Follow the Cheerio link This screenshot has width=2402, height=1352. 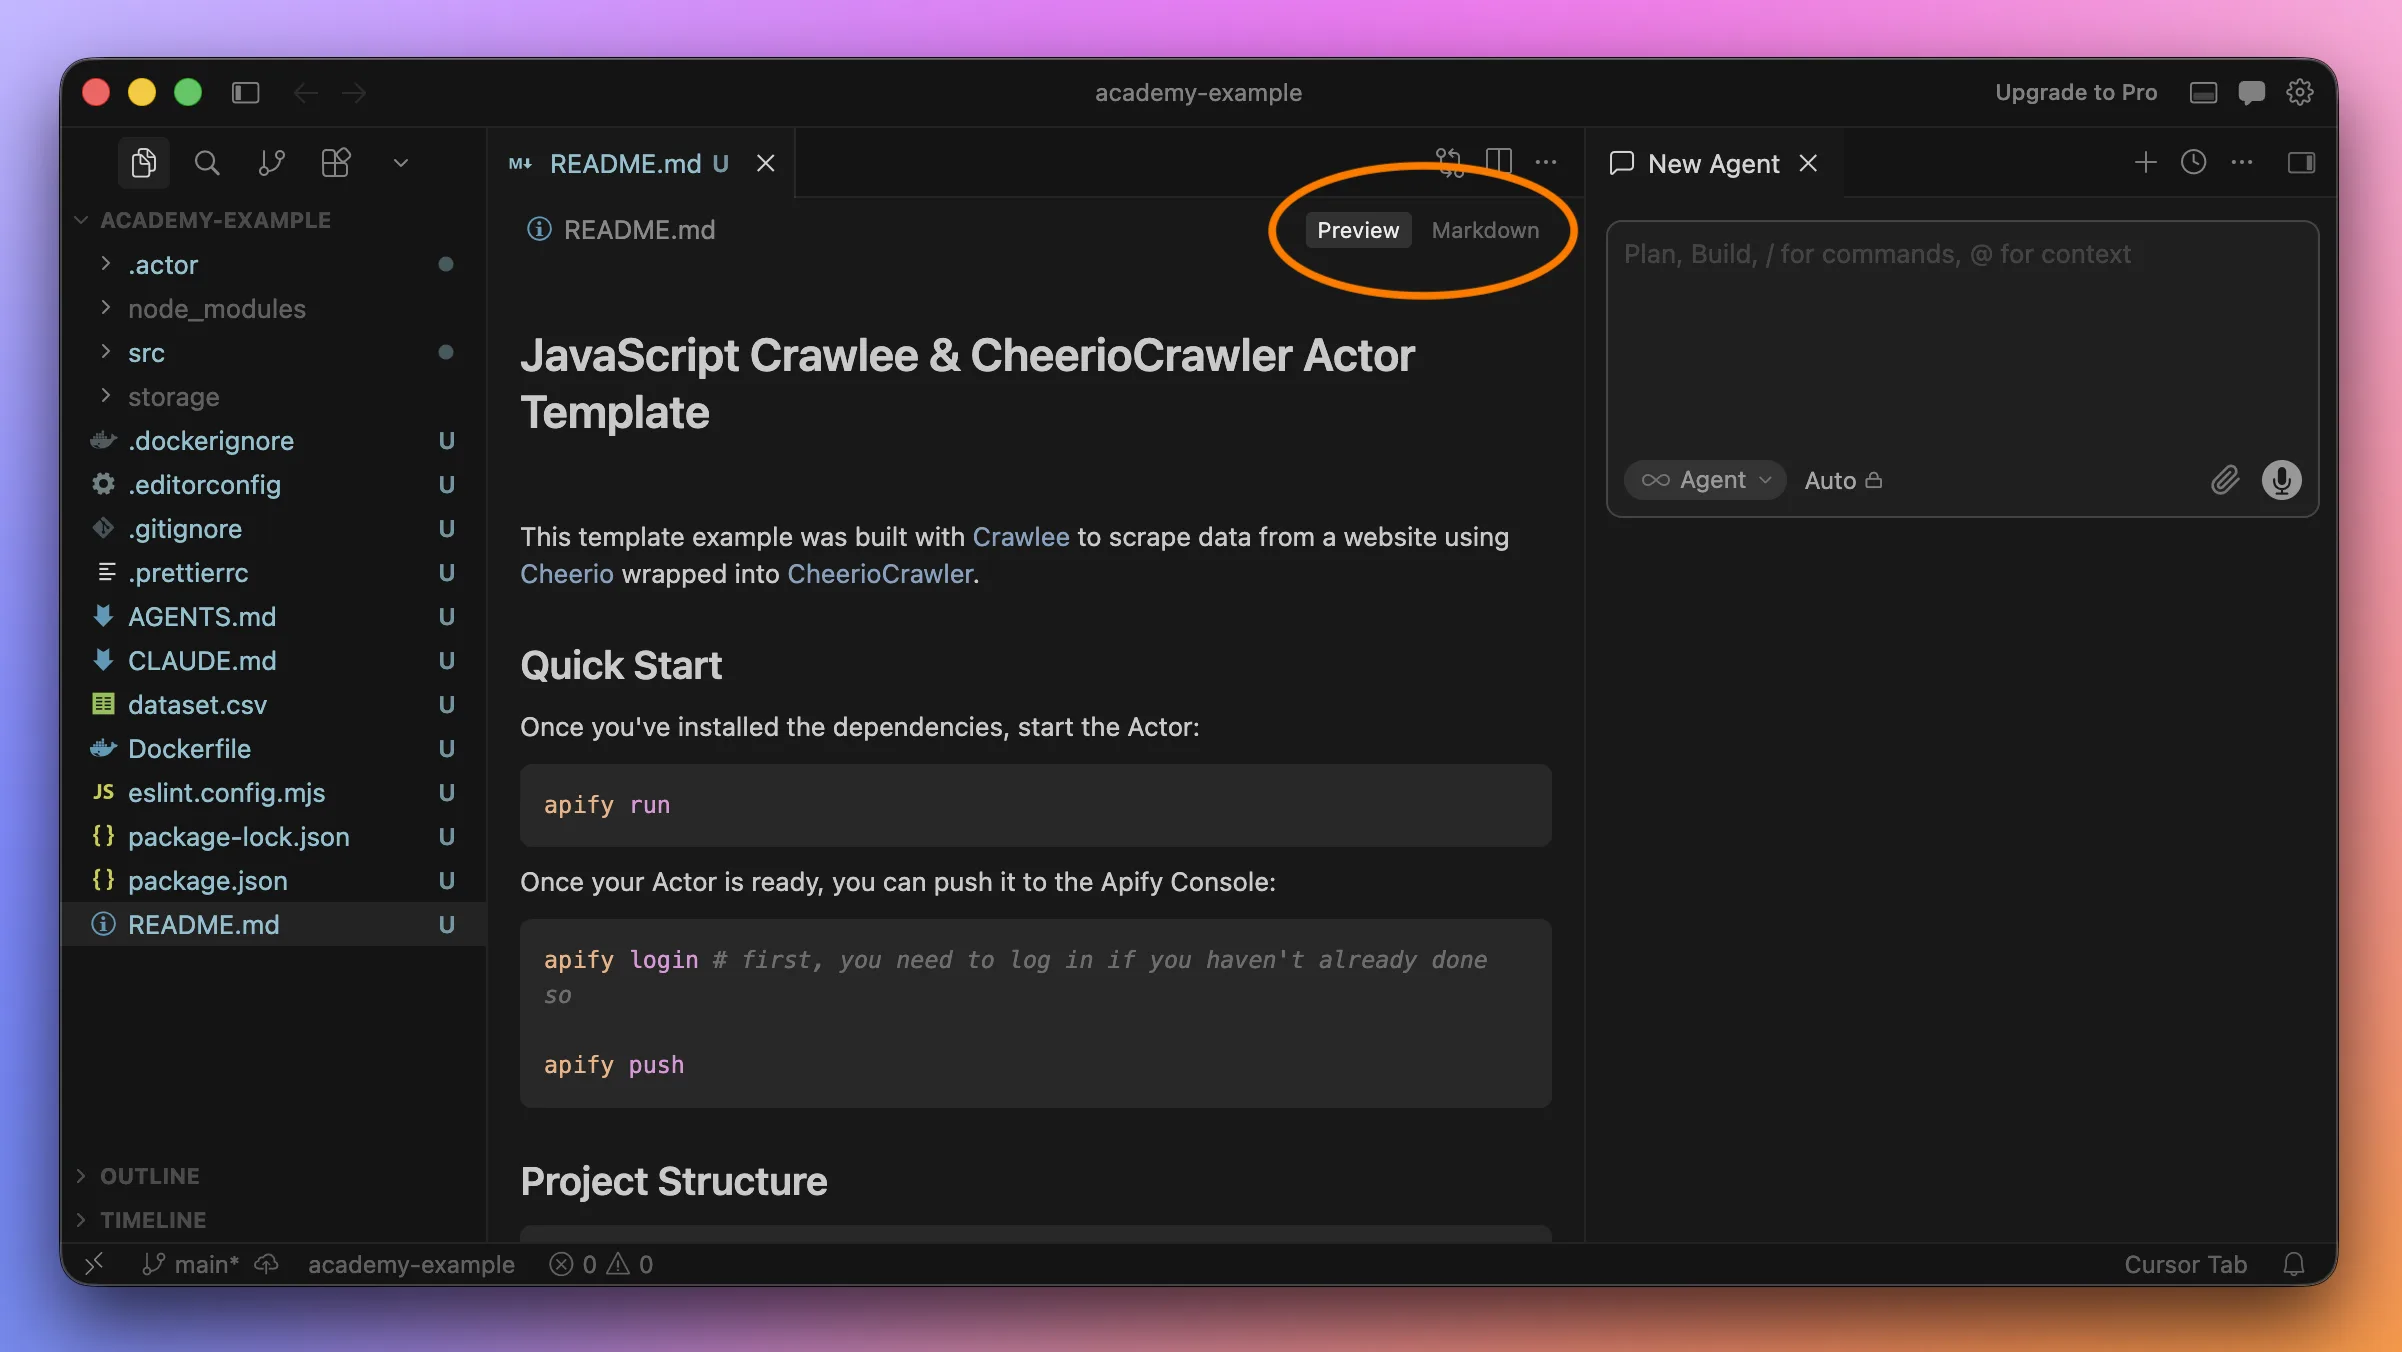566,574
